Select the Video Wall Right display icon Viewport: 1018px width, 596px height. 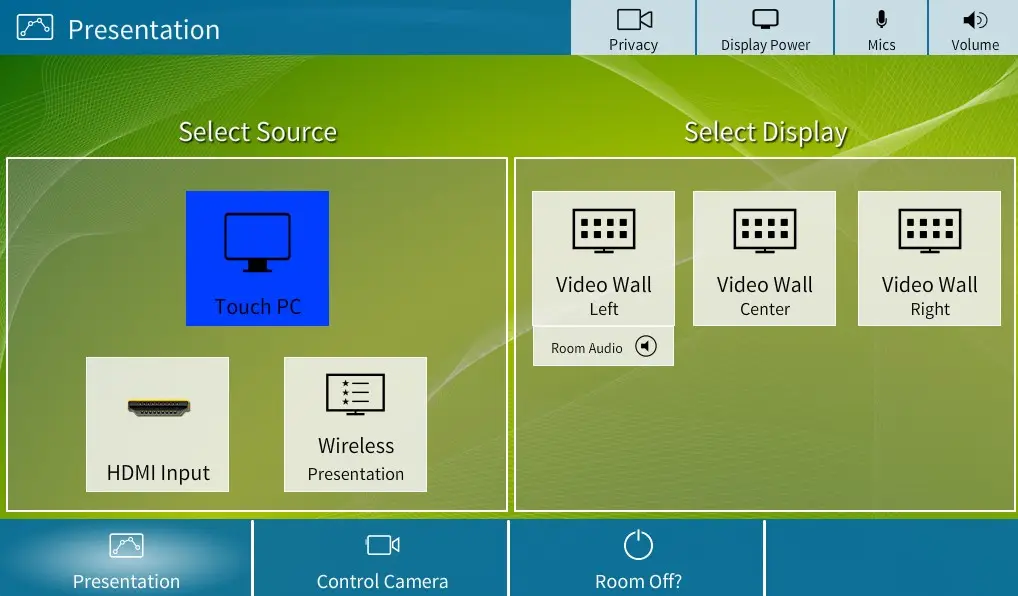click(x=929, y=229)
